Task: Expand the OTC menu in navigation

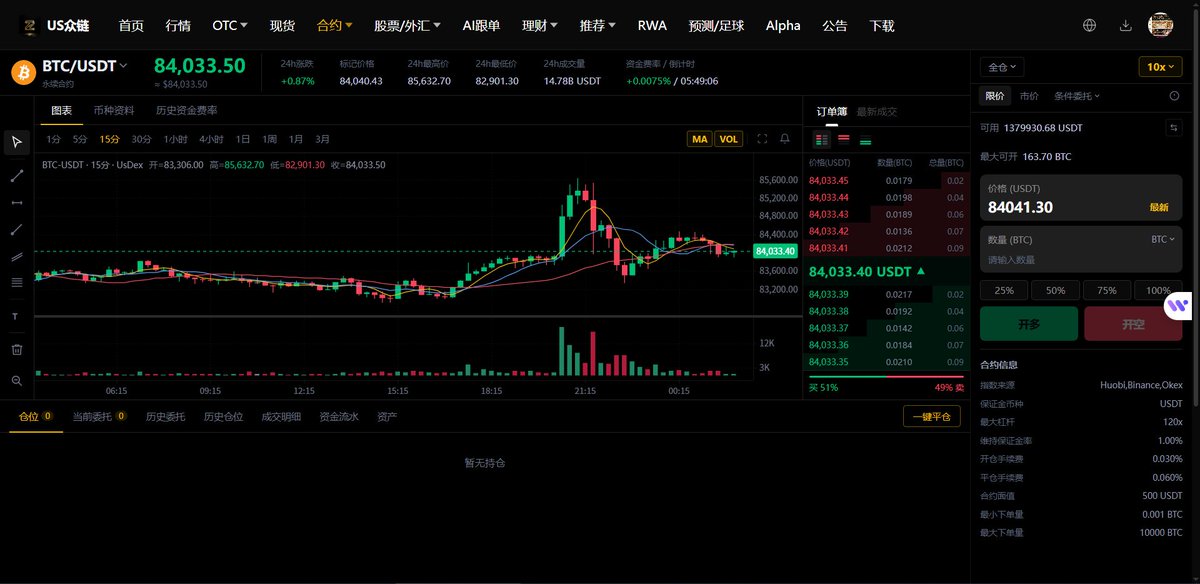Action: click(x=230, y=25)
